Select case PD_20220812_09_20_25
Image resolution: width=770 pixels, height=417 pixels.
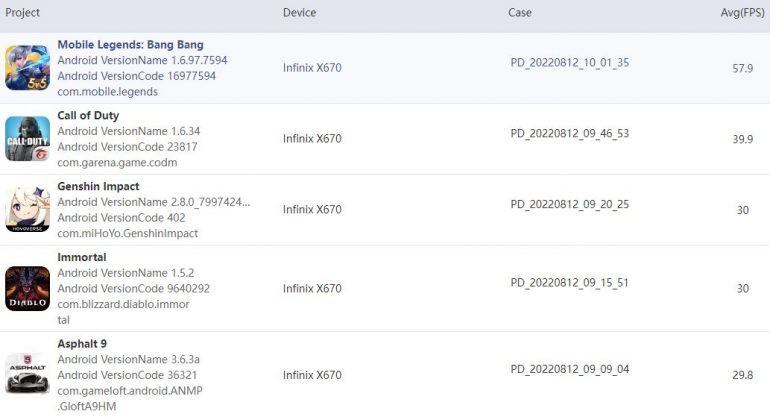coord(569,204)
